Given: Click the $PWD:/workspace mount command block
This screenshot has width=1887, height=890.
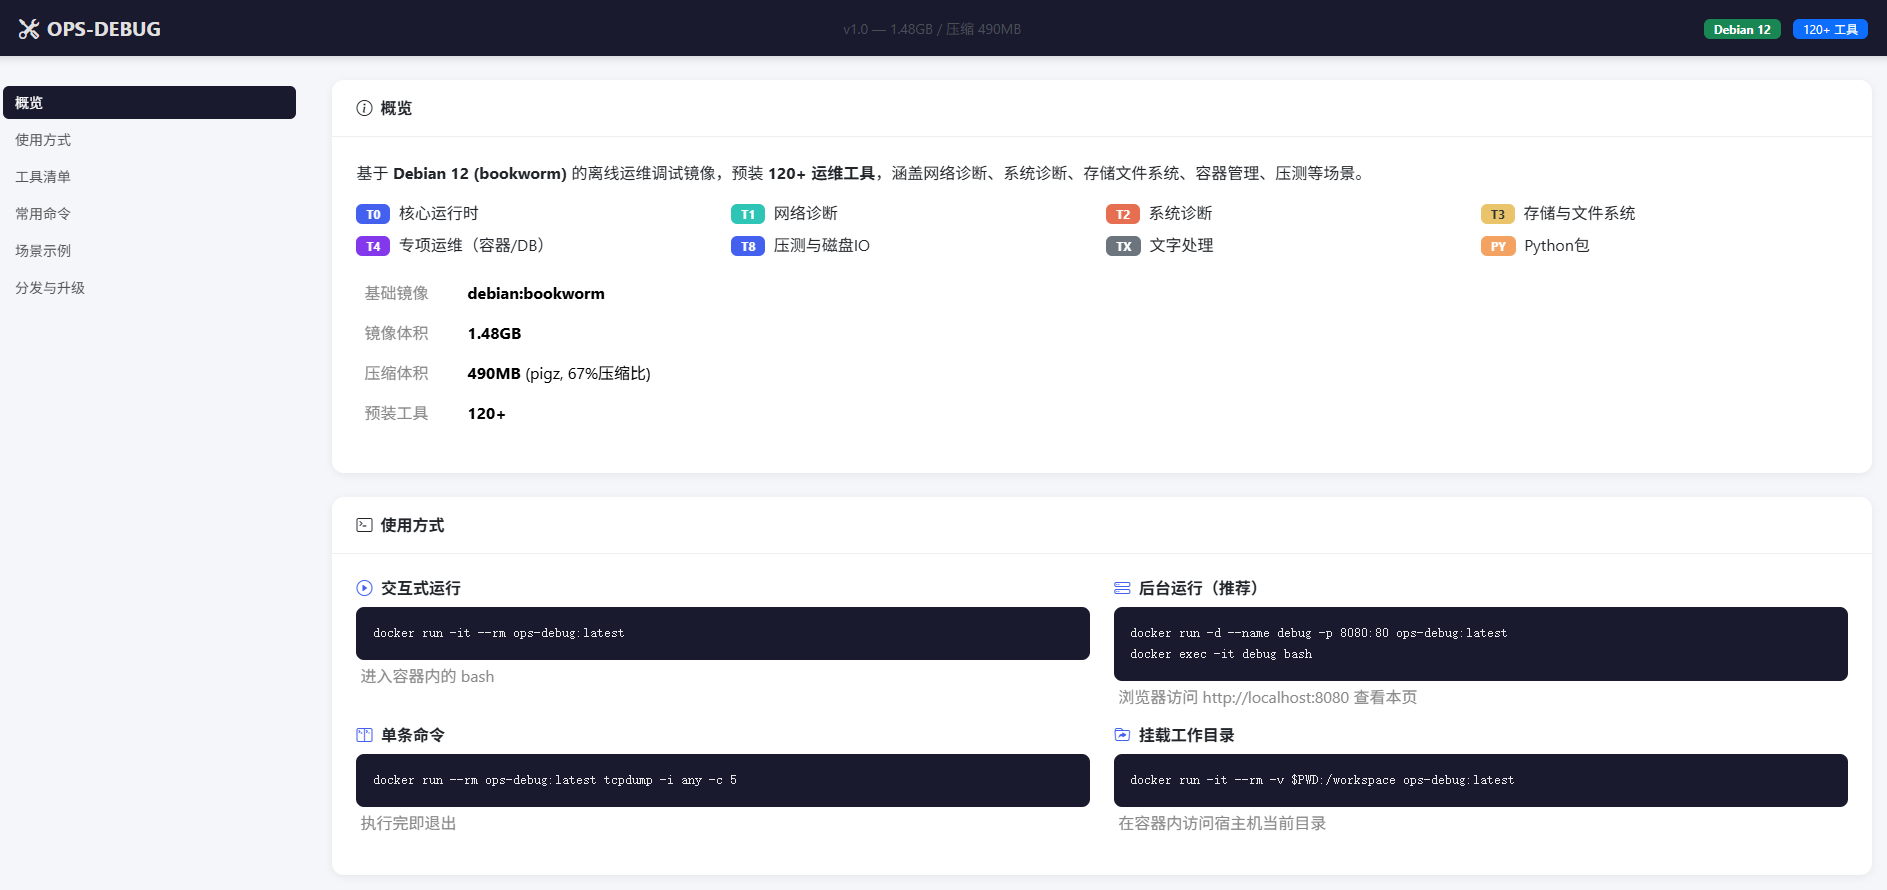Looking at the screenshot, I should (x=1481, y=780).
